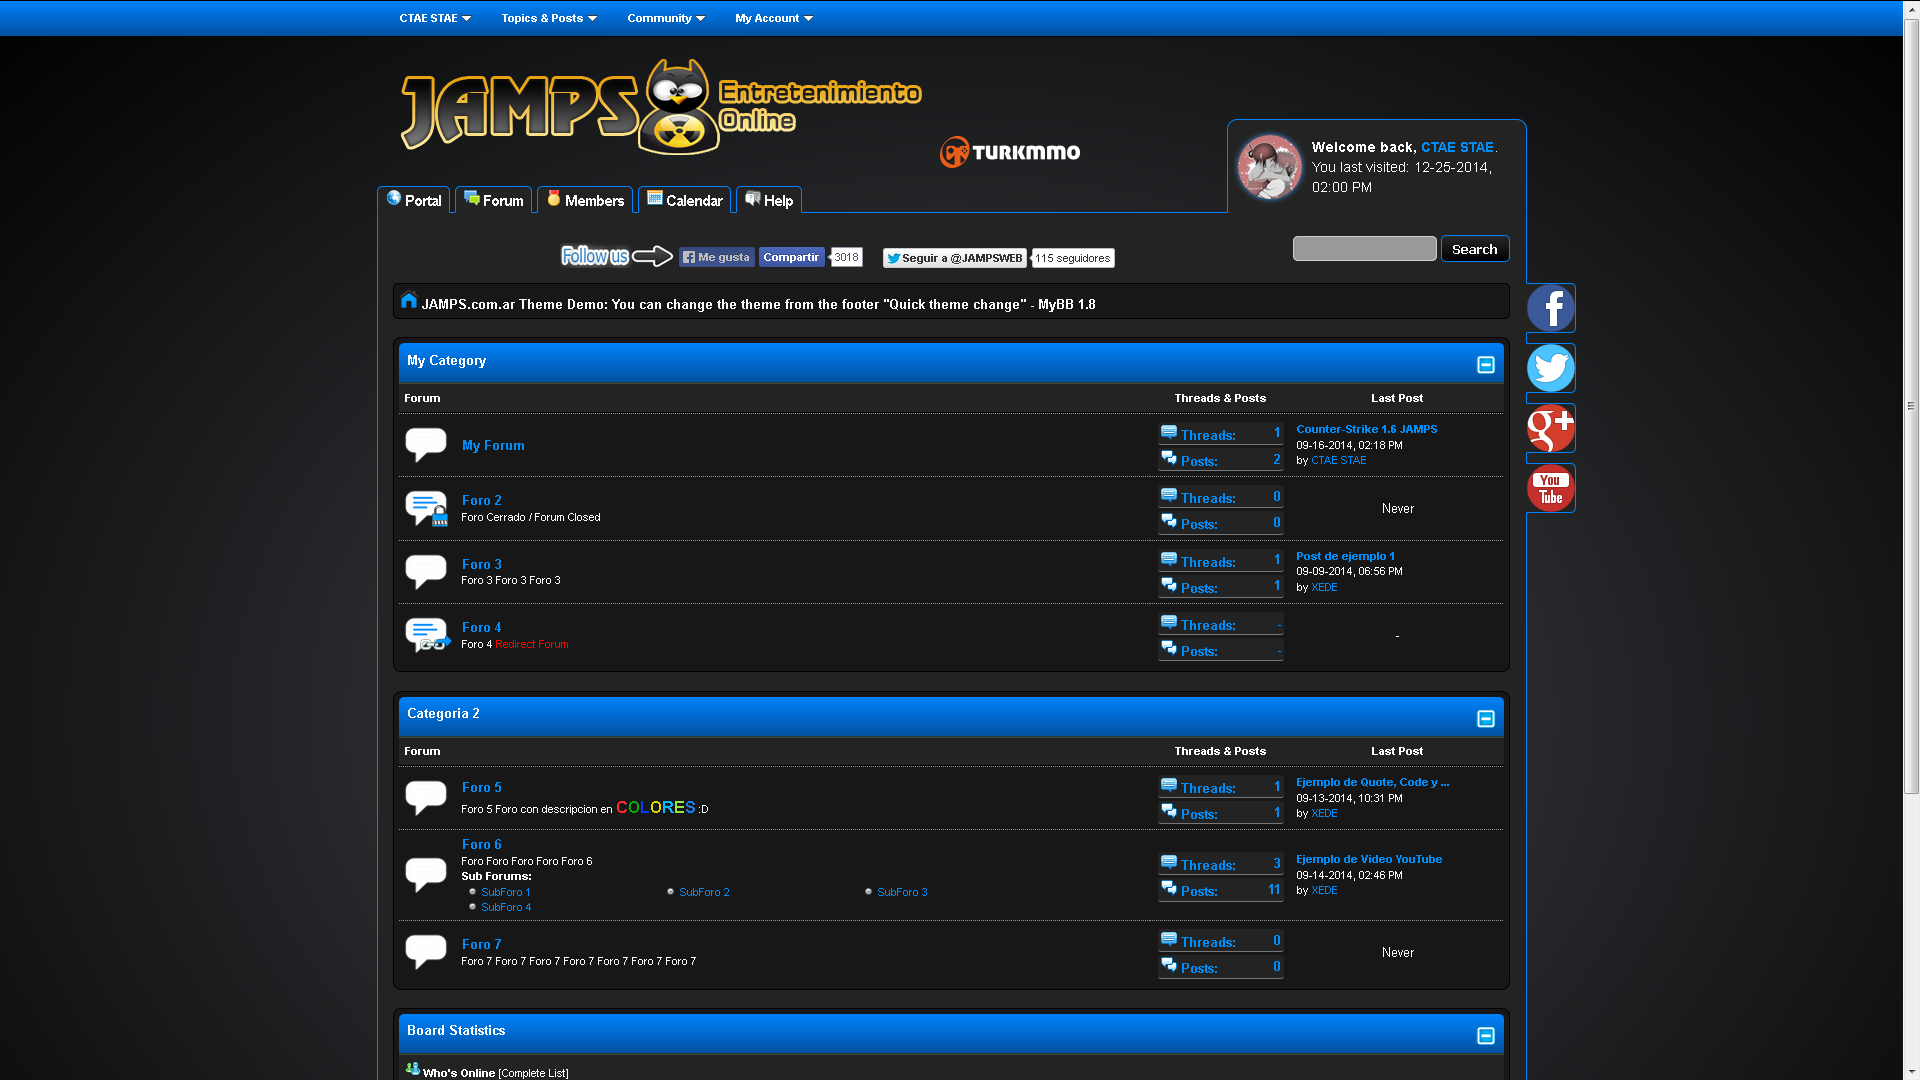Switch to the Forum tab
The image size is (1920, 1080).
494,200
